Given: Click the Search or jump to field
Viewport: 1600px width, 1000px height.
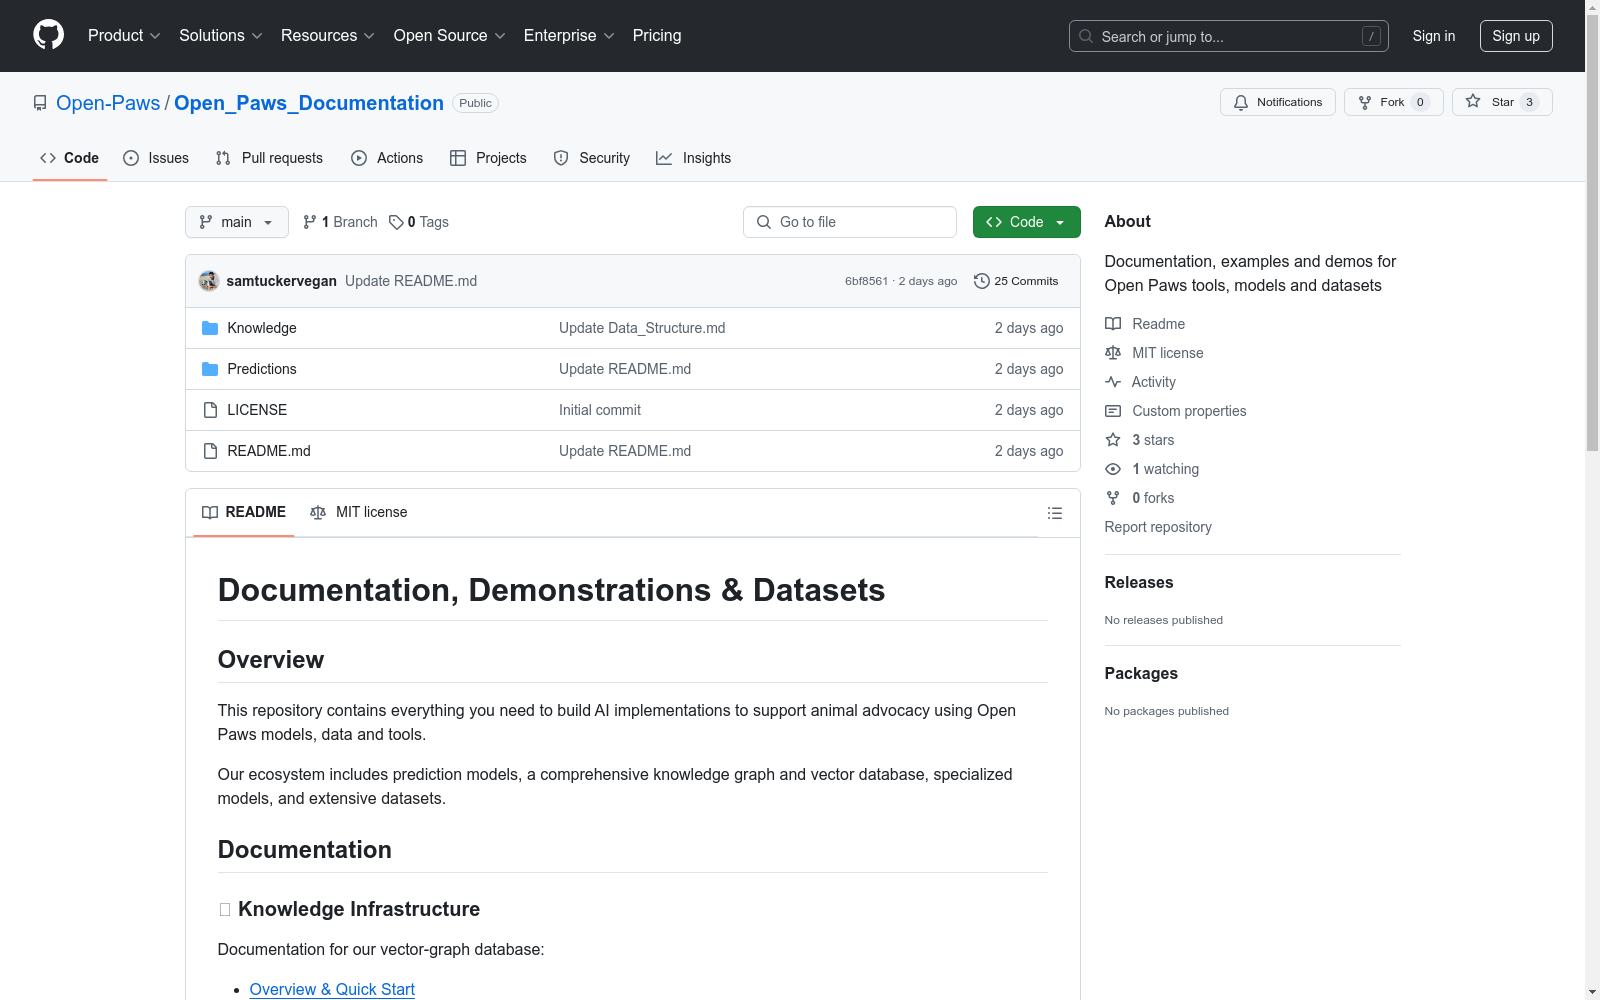Looking at the screenshot, I should [1229, 36].
